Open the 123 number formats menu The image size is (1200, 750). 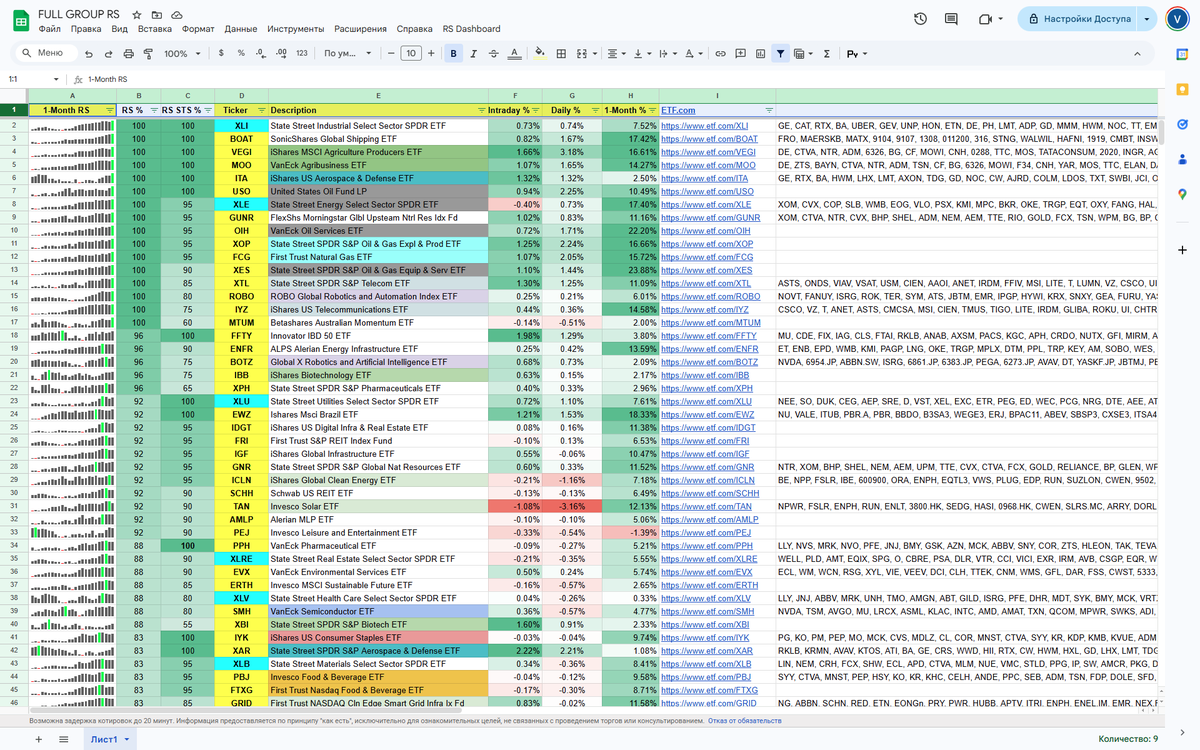pos(302,54)
